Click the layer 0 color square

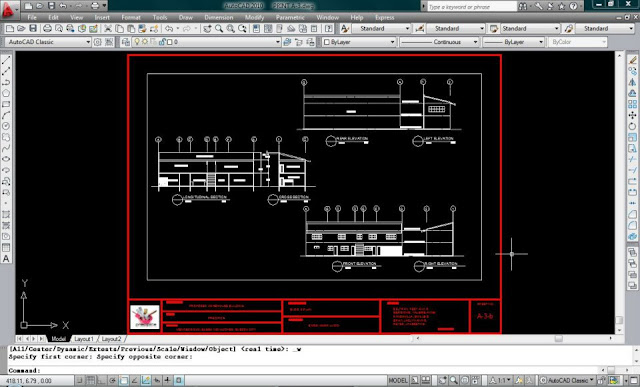[x=170, y=42]
